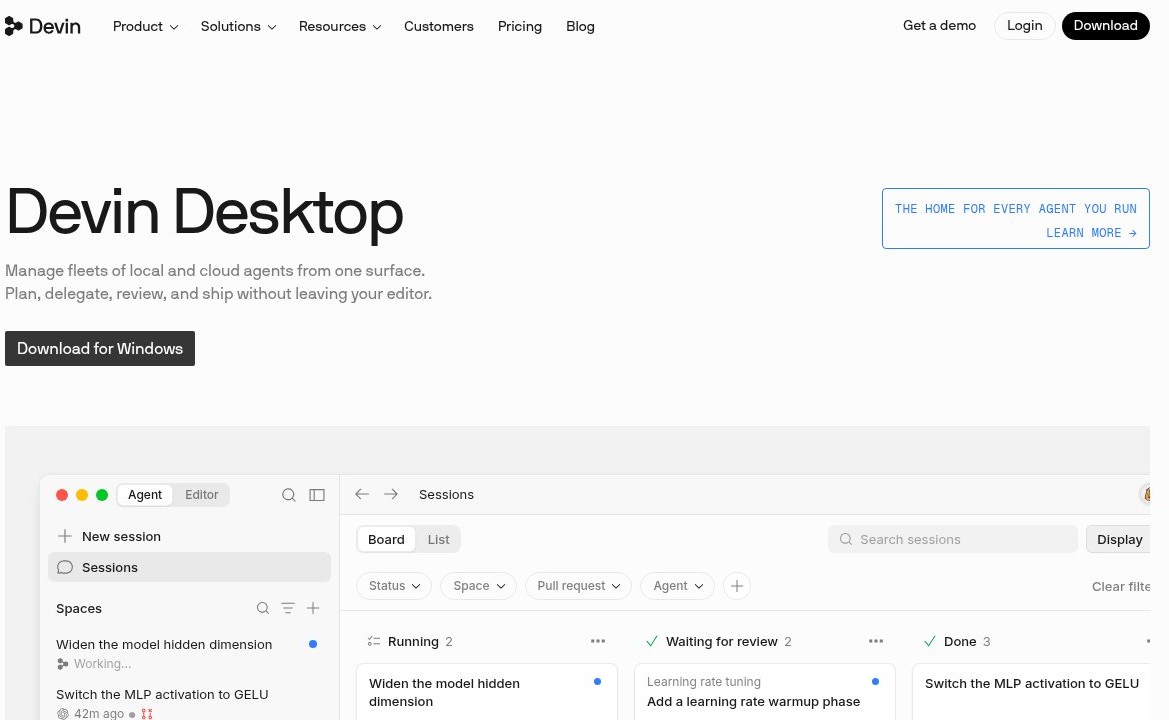
Task: Select Sessions in the app sidebar
Action: [x=189, y=567]
